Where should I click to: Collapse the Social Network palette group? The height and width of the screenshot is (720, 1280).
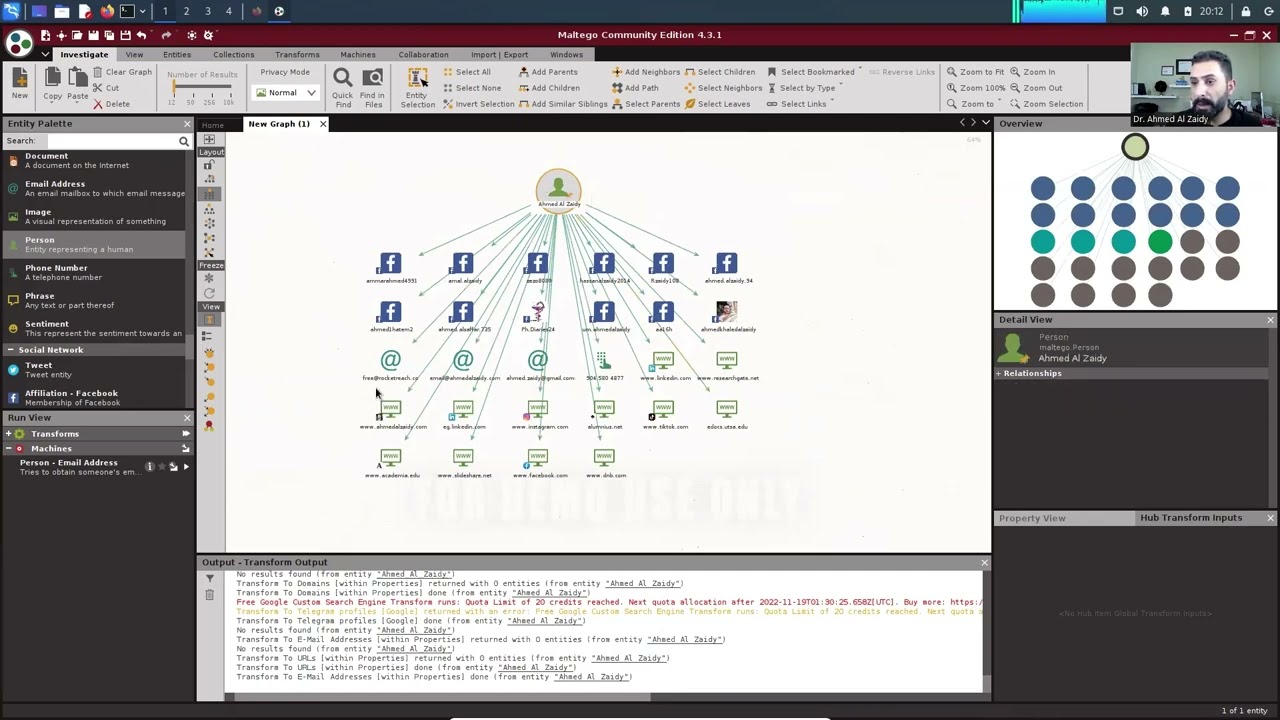10,350
